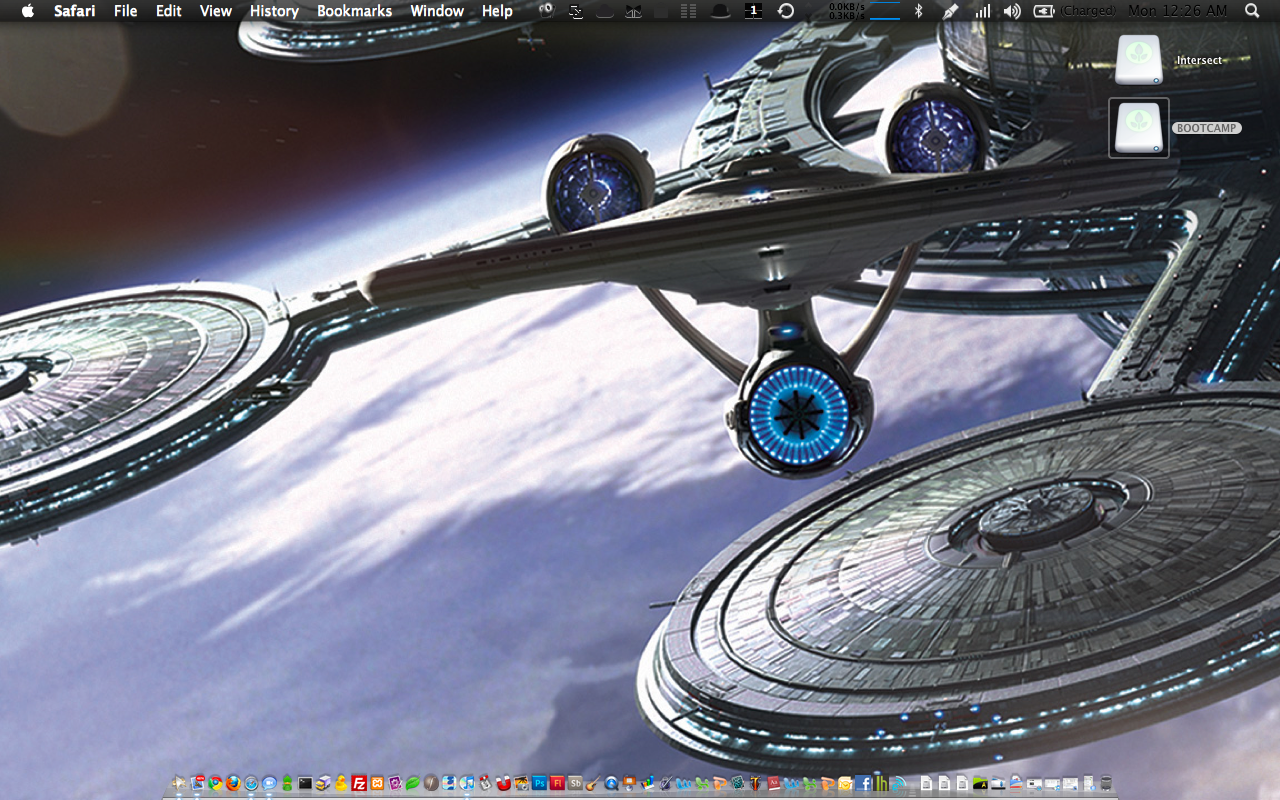Click the red magnet icon in Dock
1280x800 pixels.
[x=503, y=783]
